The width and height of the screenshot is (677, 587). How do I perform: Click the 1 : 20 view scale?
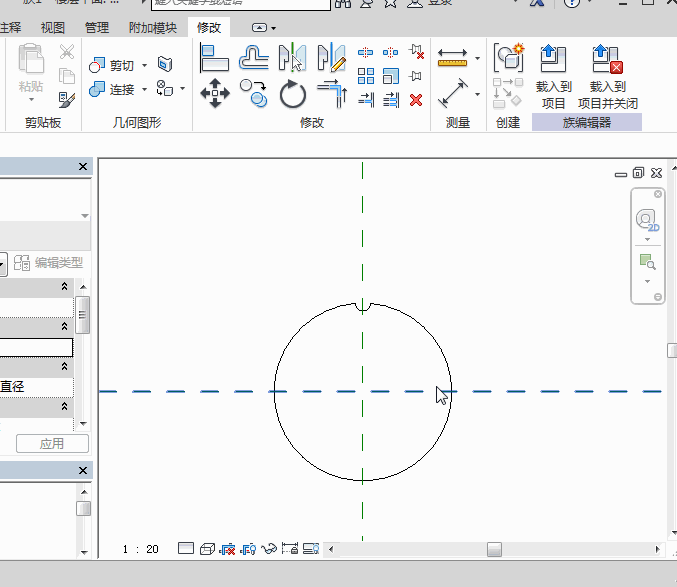(141, 549)
